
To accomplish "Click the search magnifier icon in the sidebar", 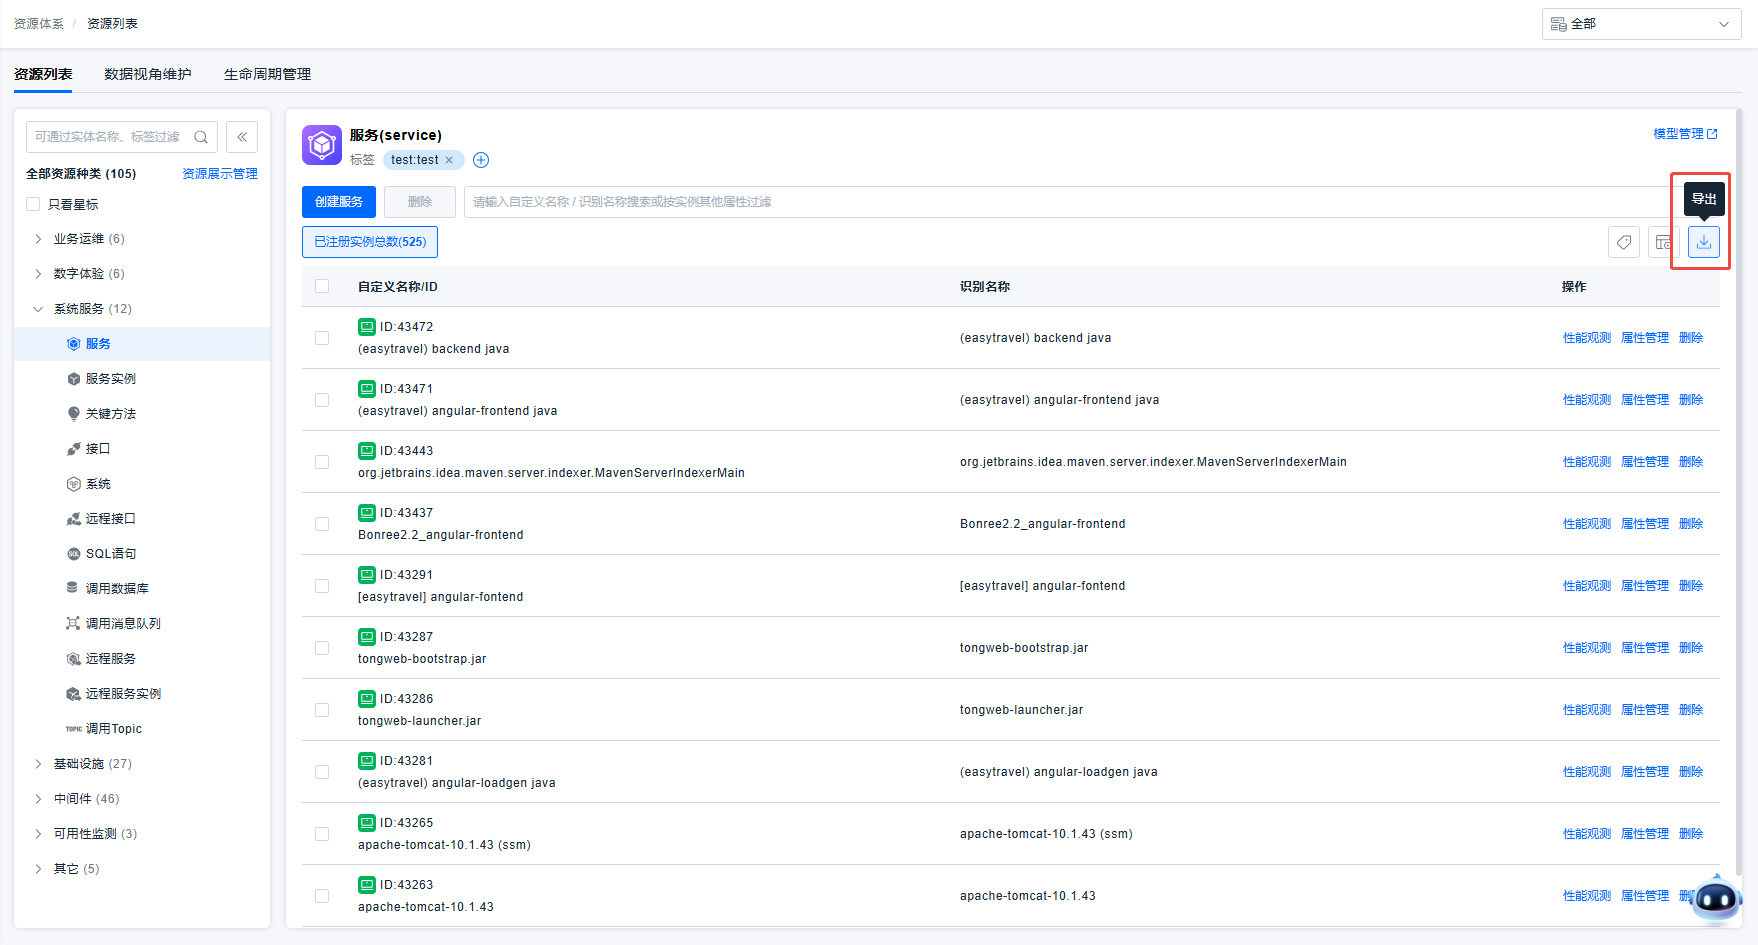I will (x=201, y=137).
